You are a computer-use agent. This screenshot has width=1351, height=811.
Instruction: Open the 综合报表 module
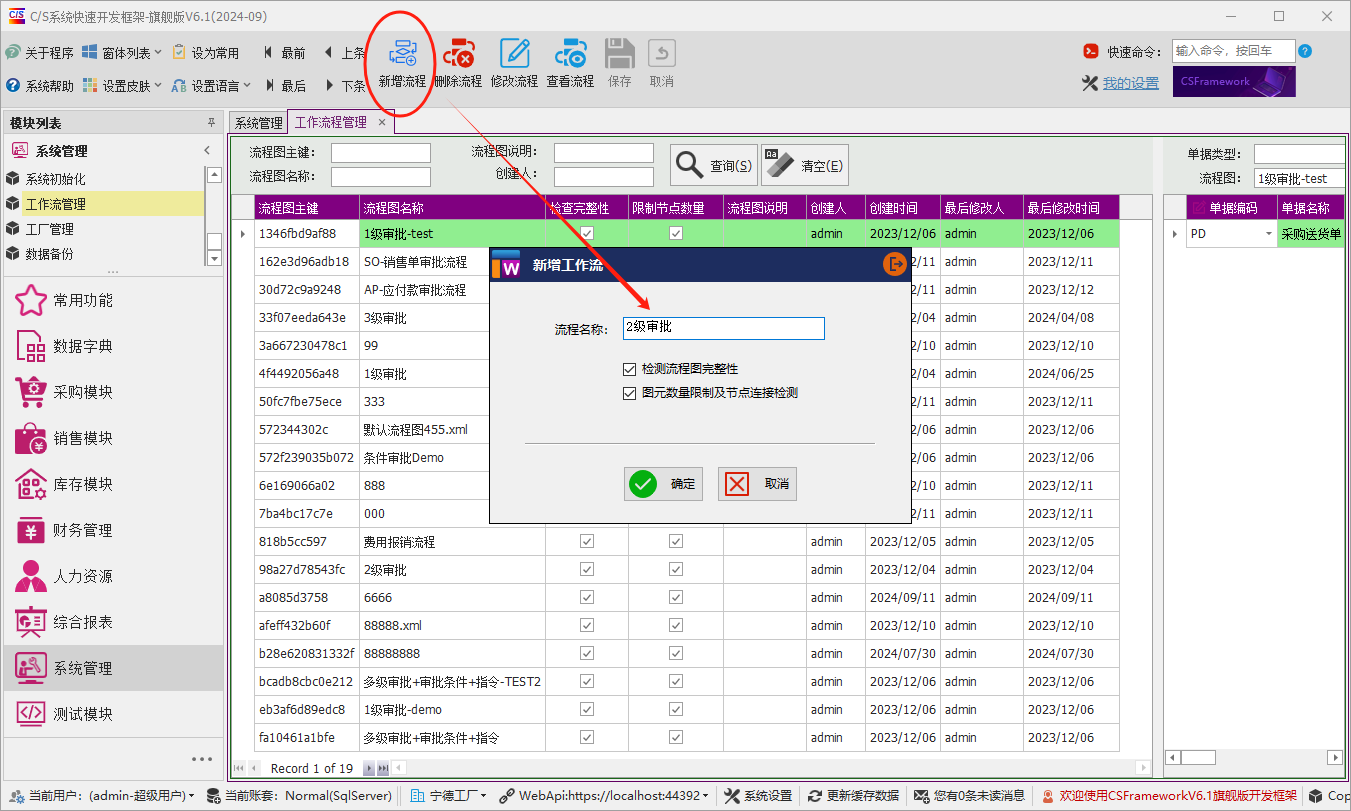pos(114,622)
